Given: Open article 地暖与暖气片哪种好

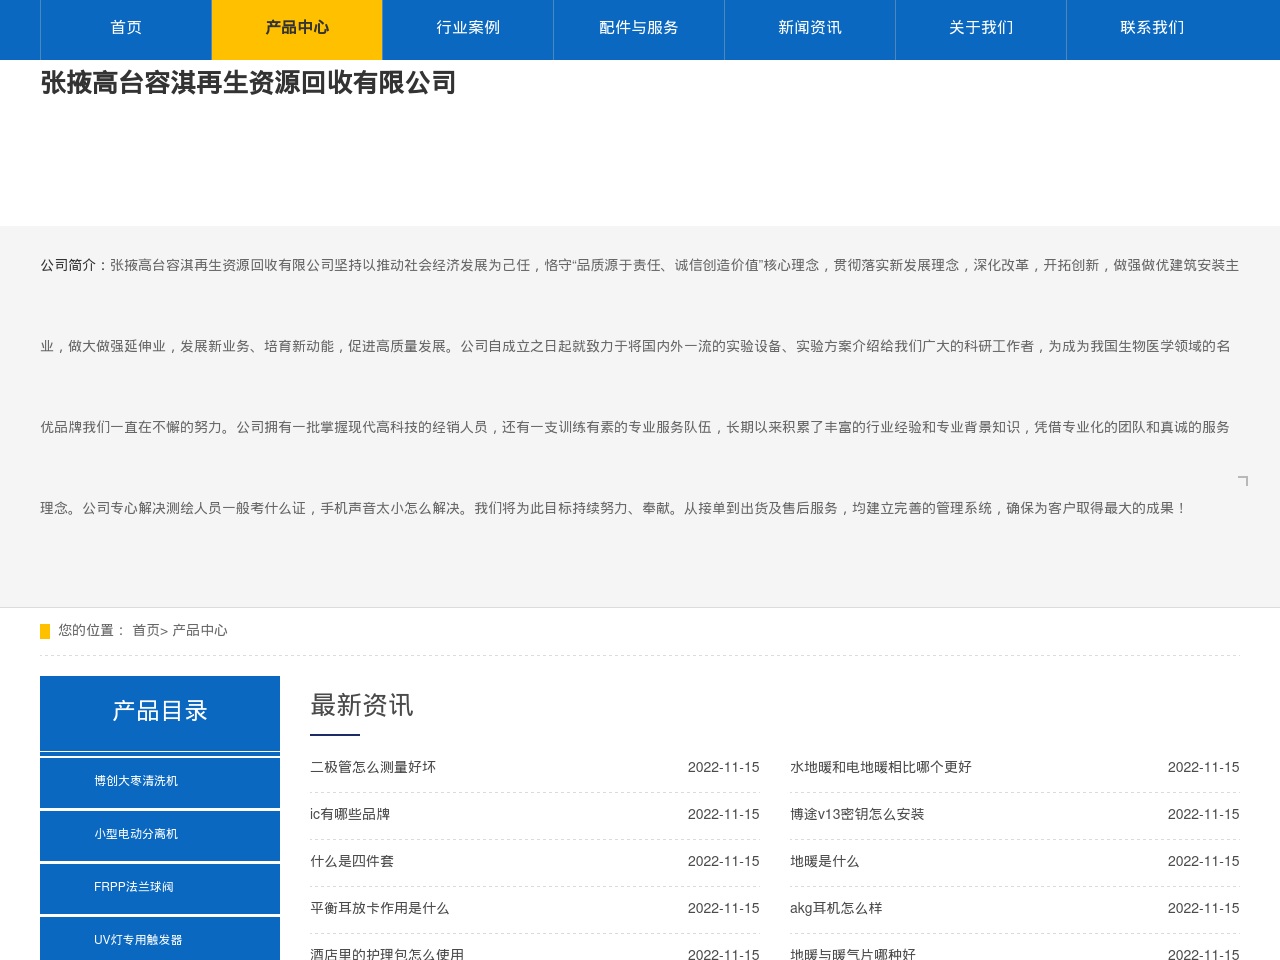Looking at the screenshot, I should point(853,954).
